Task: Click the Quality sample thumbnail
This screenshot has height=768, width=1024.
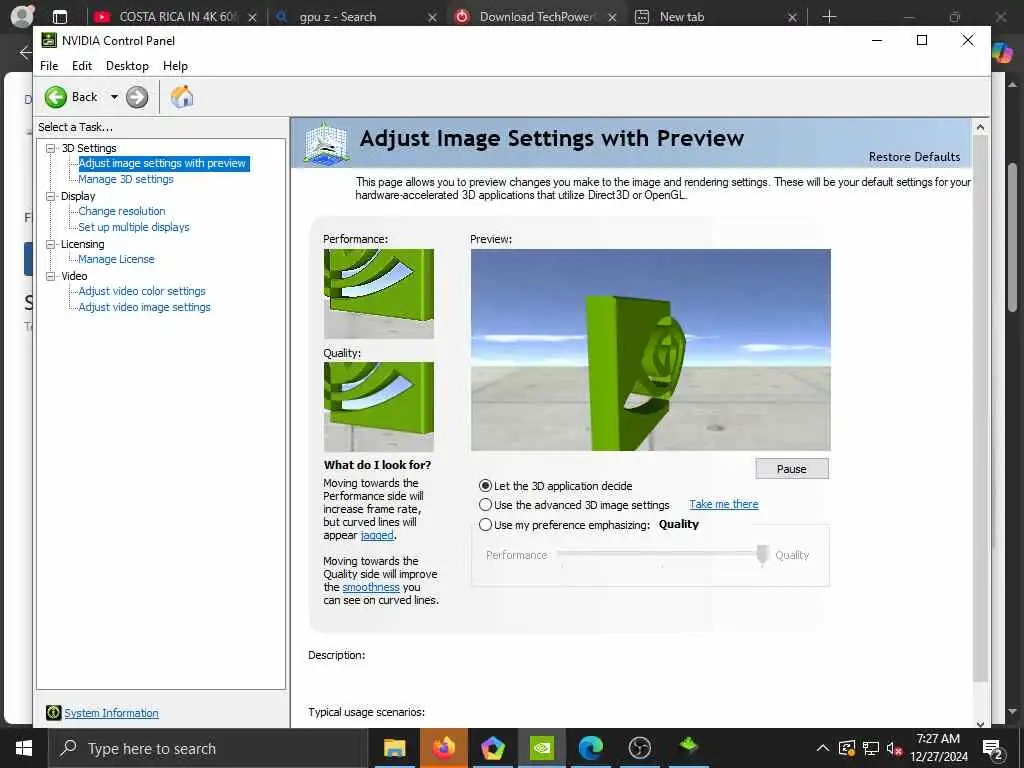Action: pos(379,407)
